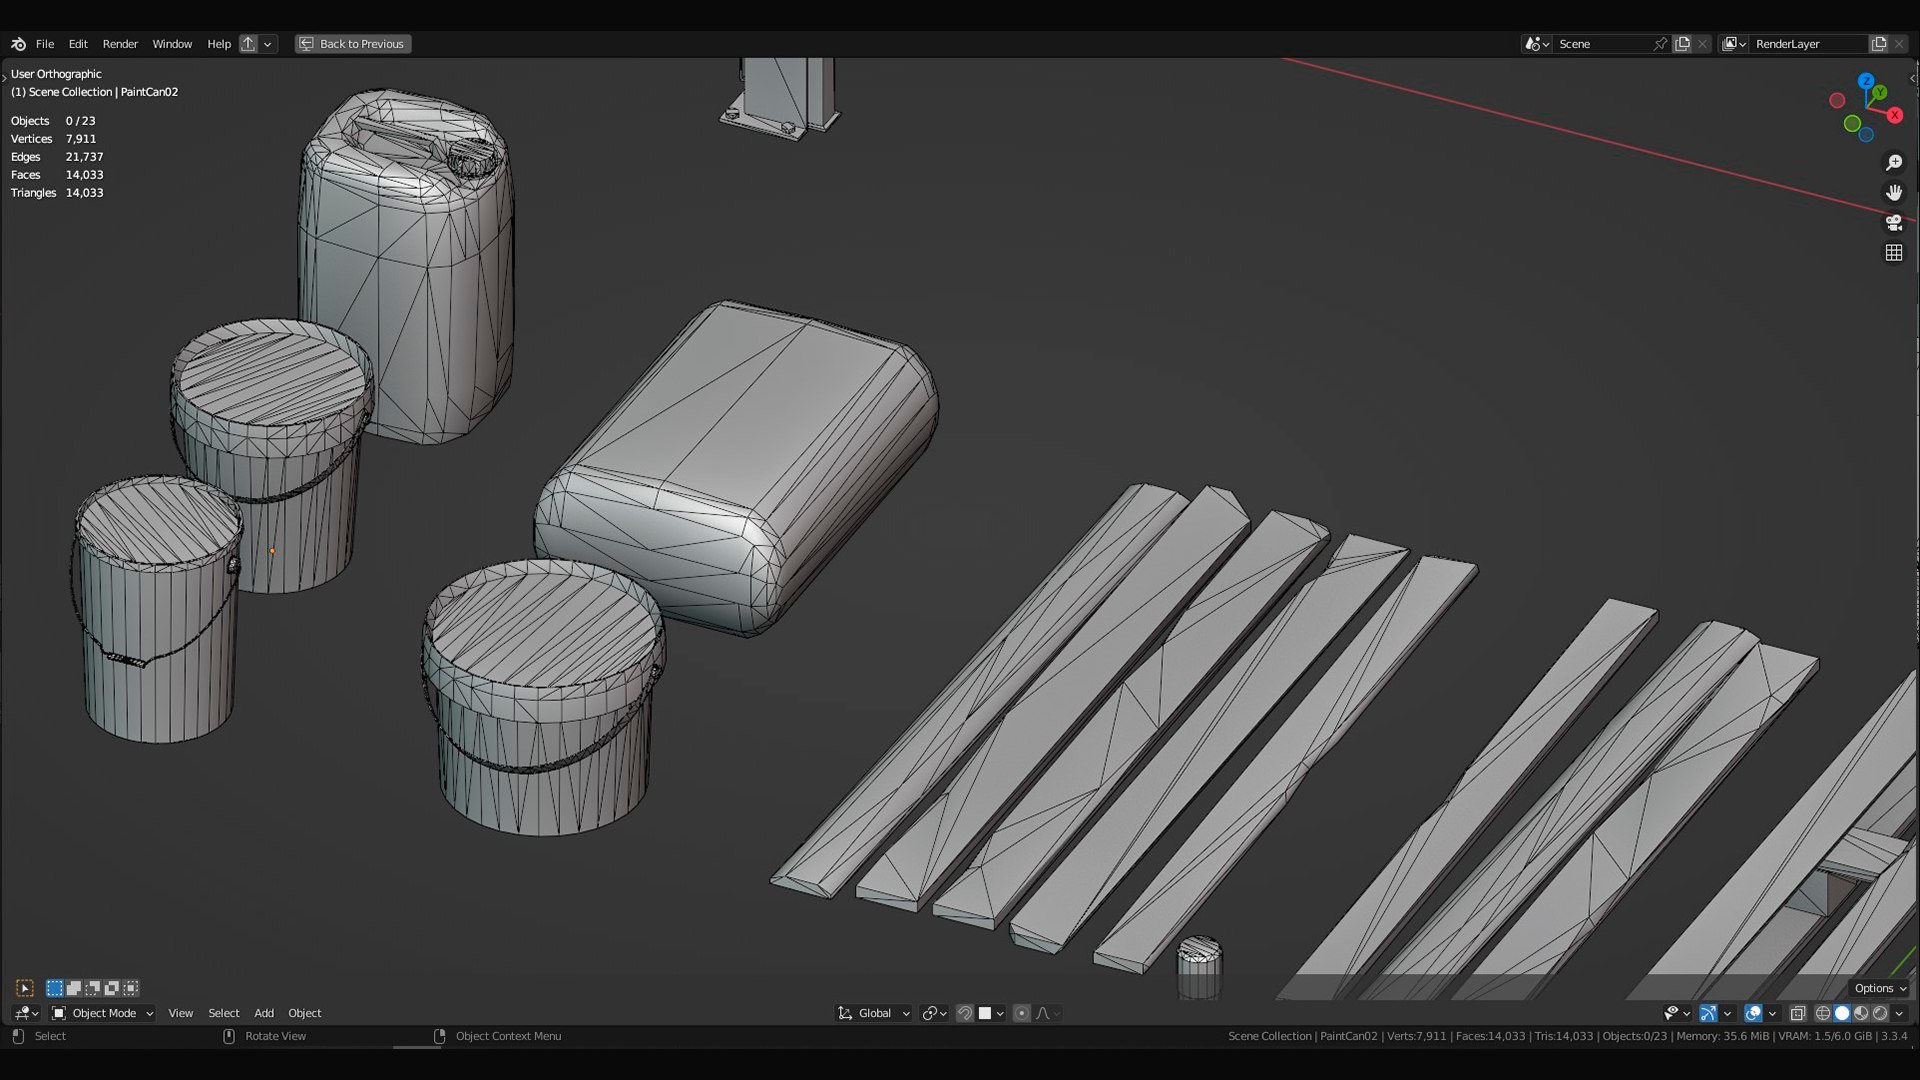
Task: Click the red X axis gizmo ball
Action: click(1895, 115)
